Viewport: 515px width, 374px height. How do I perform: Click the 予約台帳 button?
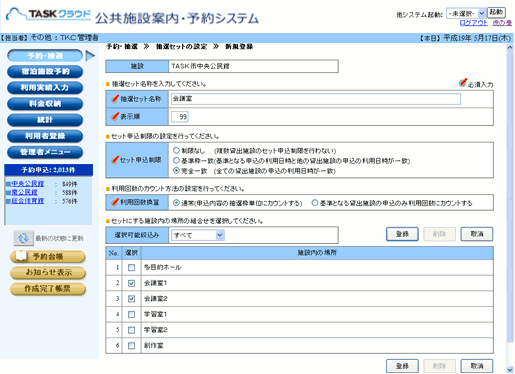[x=48, y=256]
